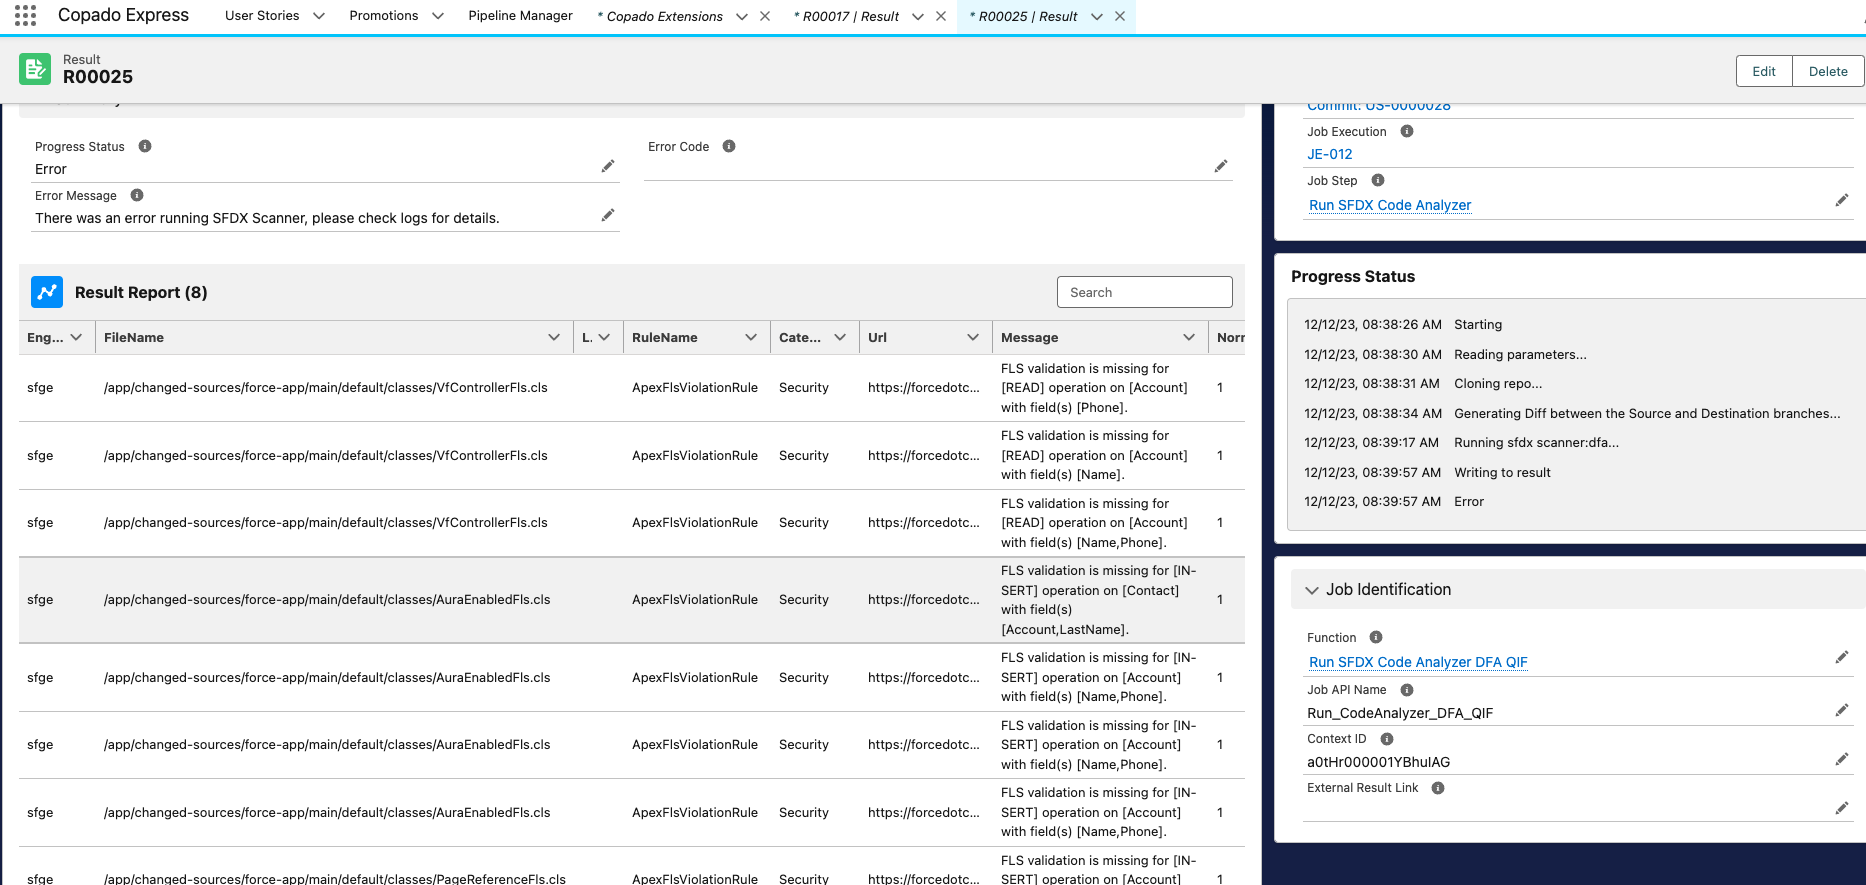Open FileName column header menu
1866x885 pixels.
(x=554, y=337)
